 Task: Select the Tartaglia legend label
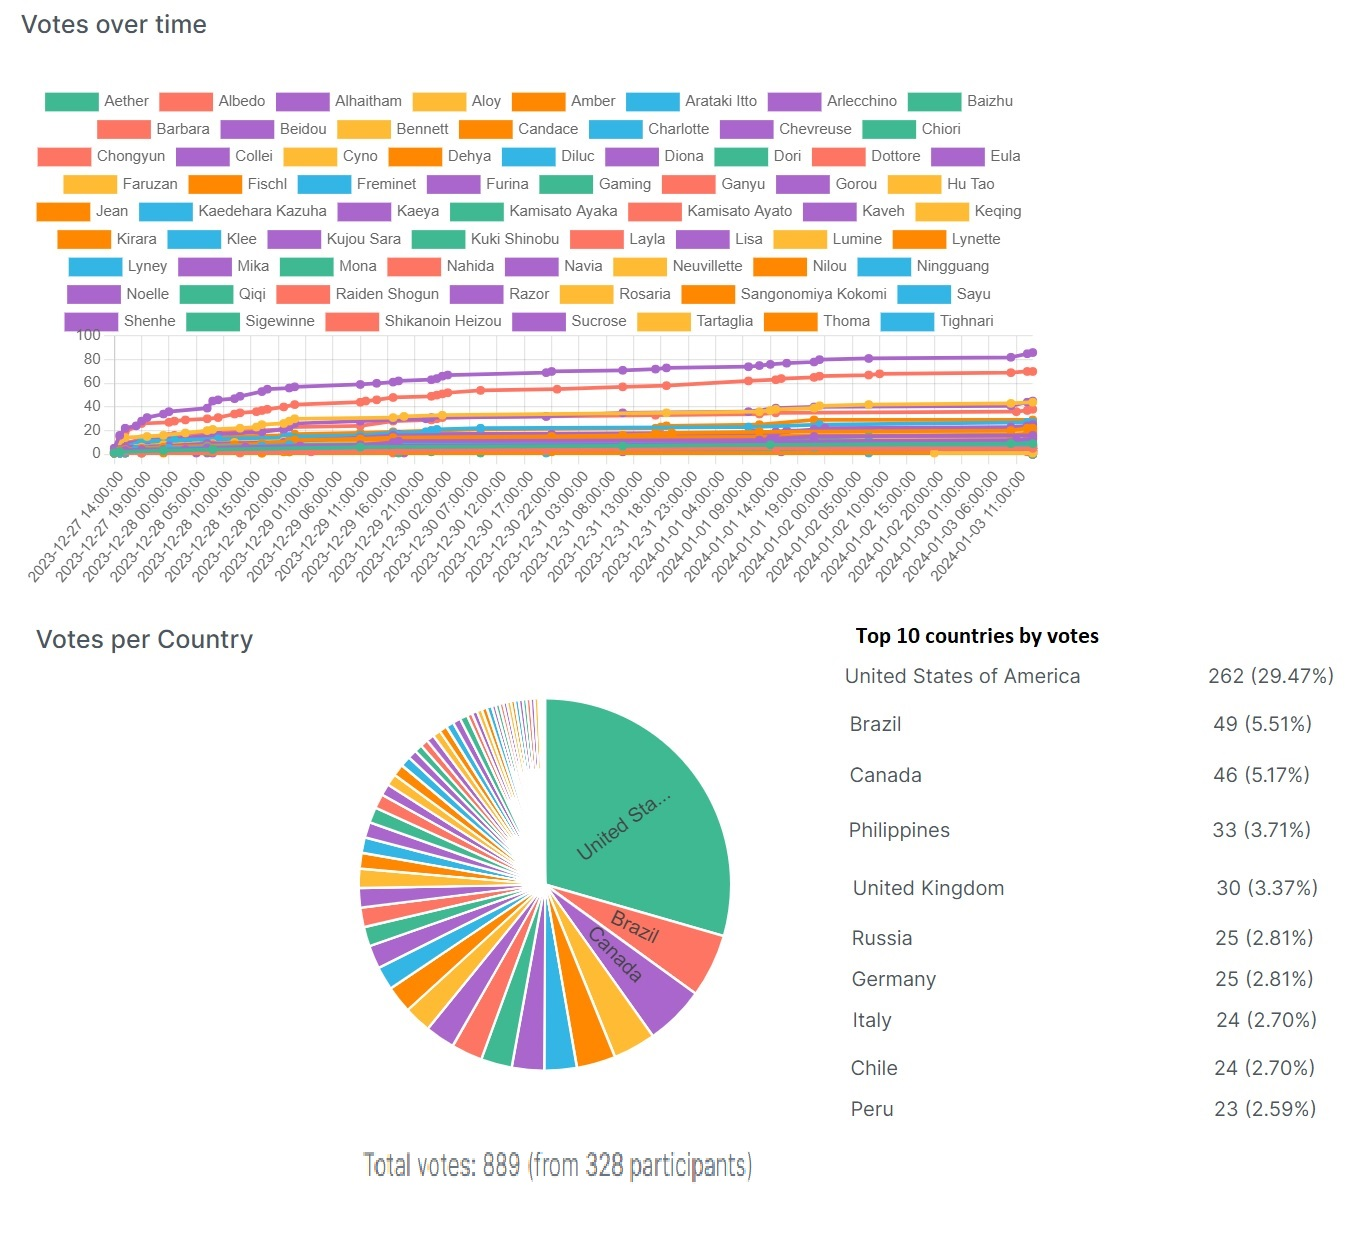pyautogui.click(x=725, y=321)
